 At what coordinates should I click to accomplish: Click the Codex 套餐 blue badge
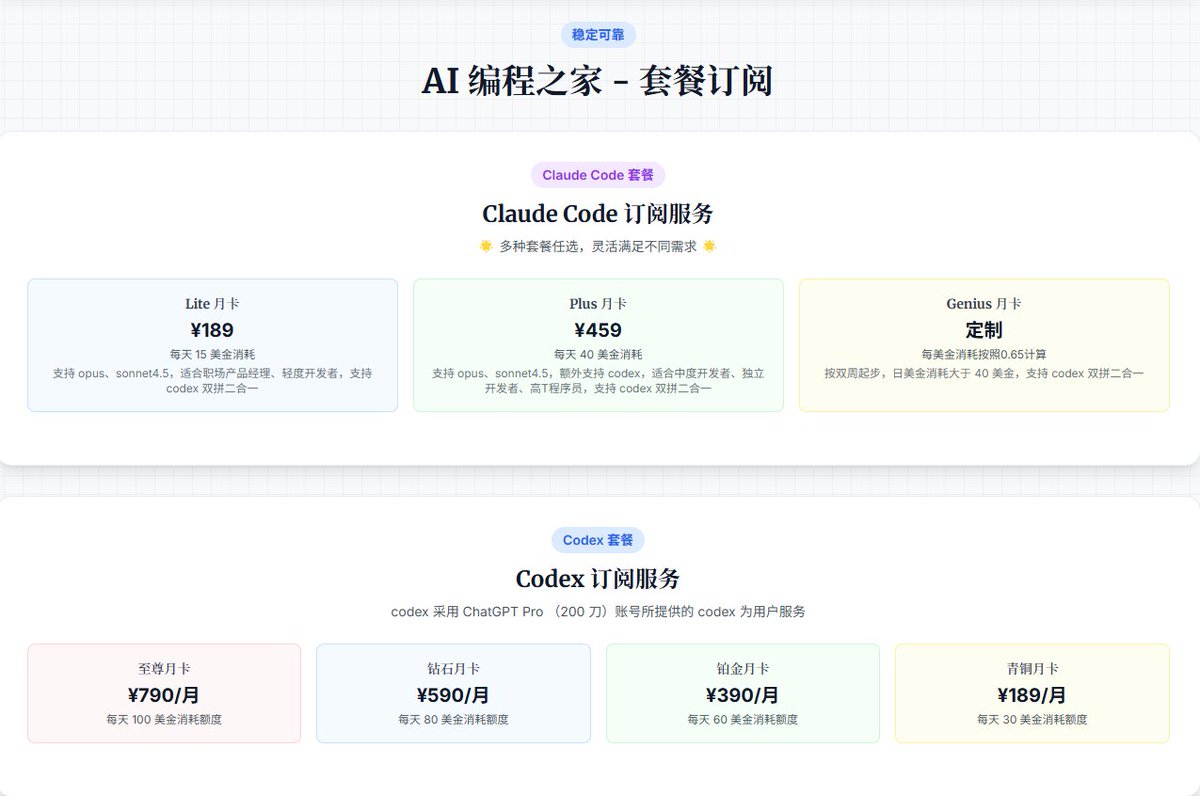pyautogui.click(x=598, y=540)
